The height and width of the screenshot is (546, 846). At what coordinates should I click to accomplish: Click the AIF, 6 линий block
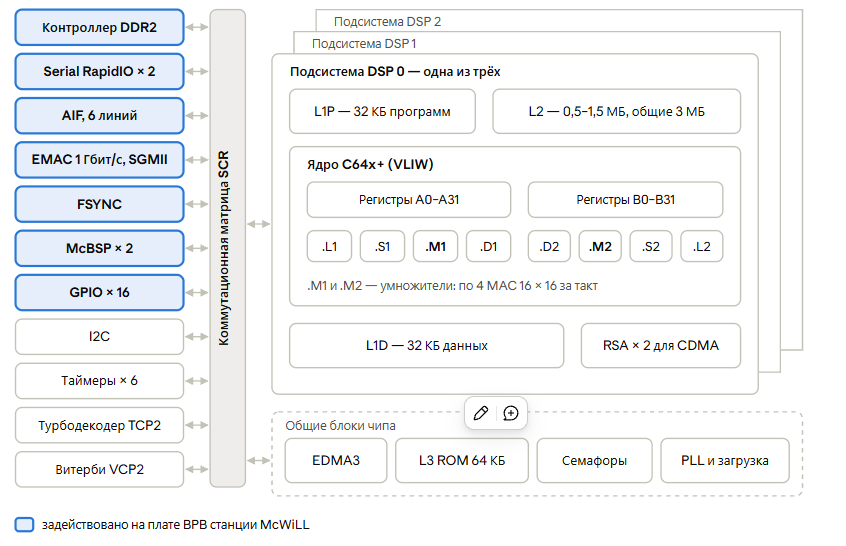(99, 115)
